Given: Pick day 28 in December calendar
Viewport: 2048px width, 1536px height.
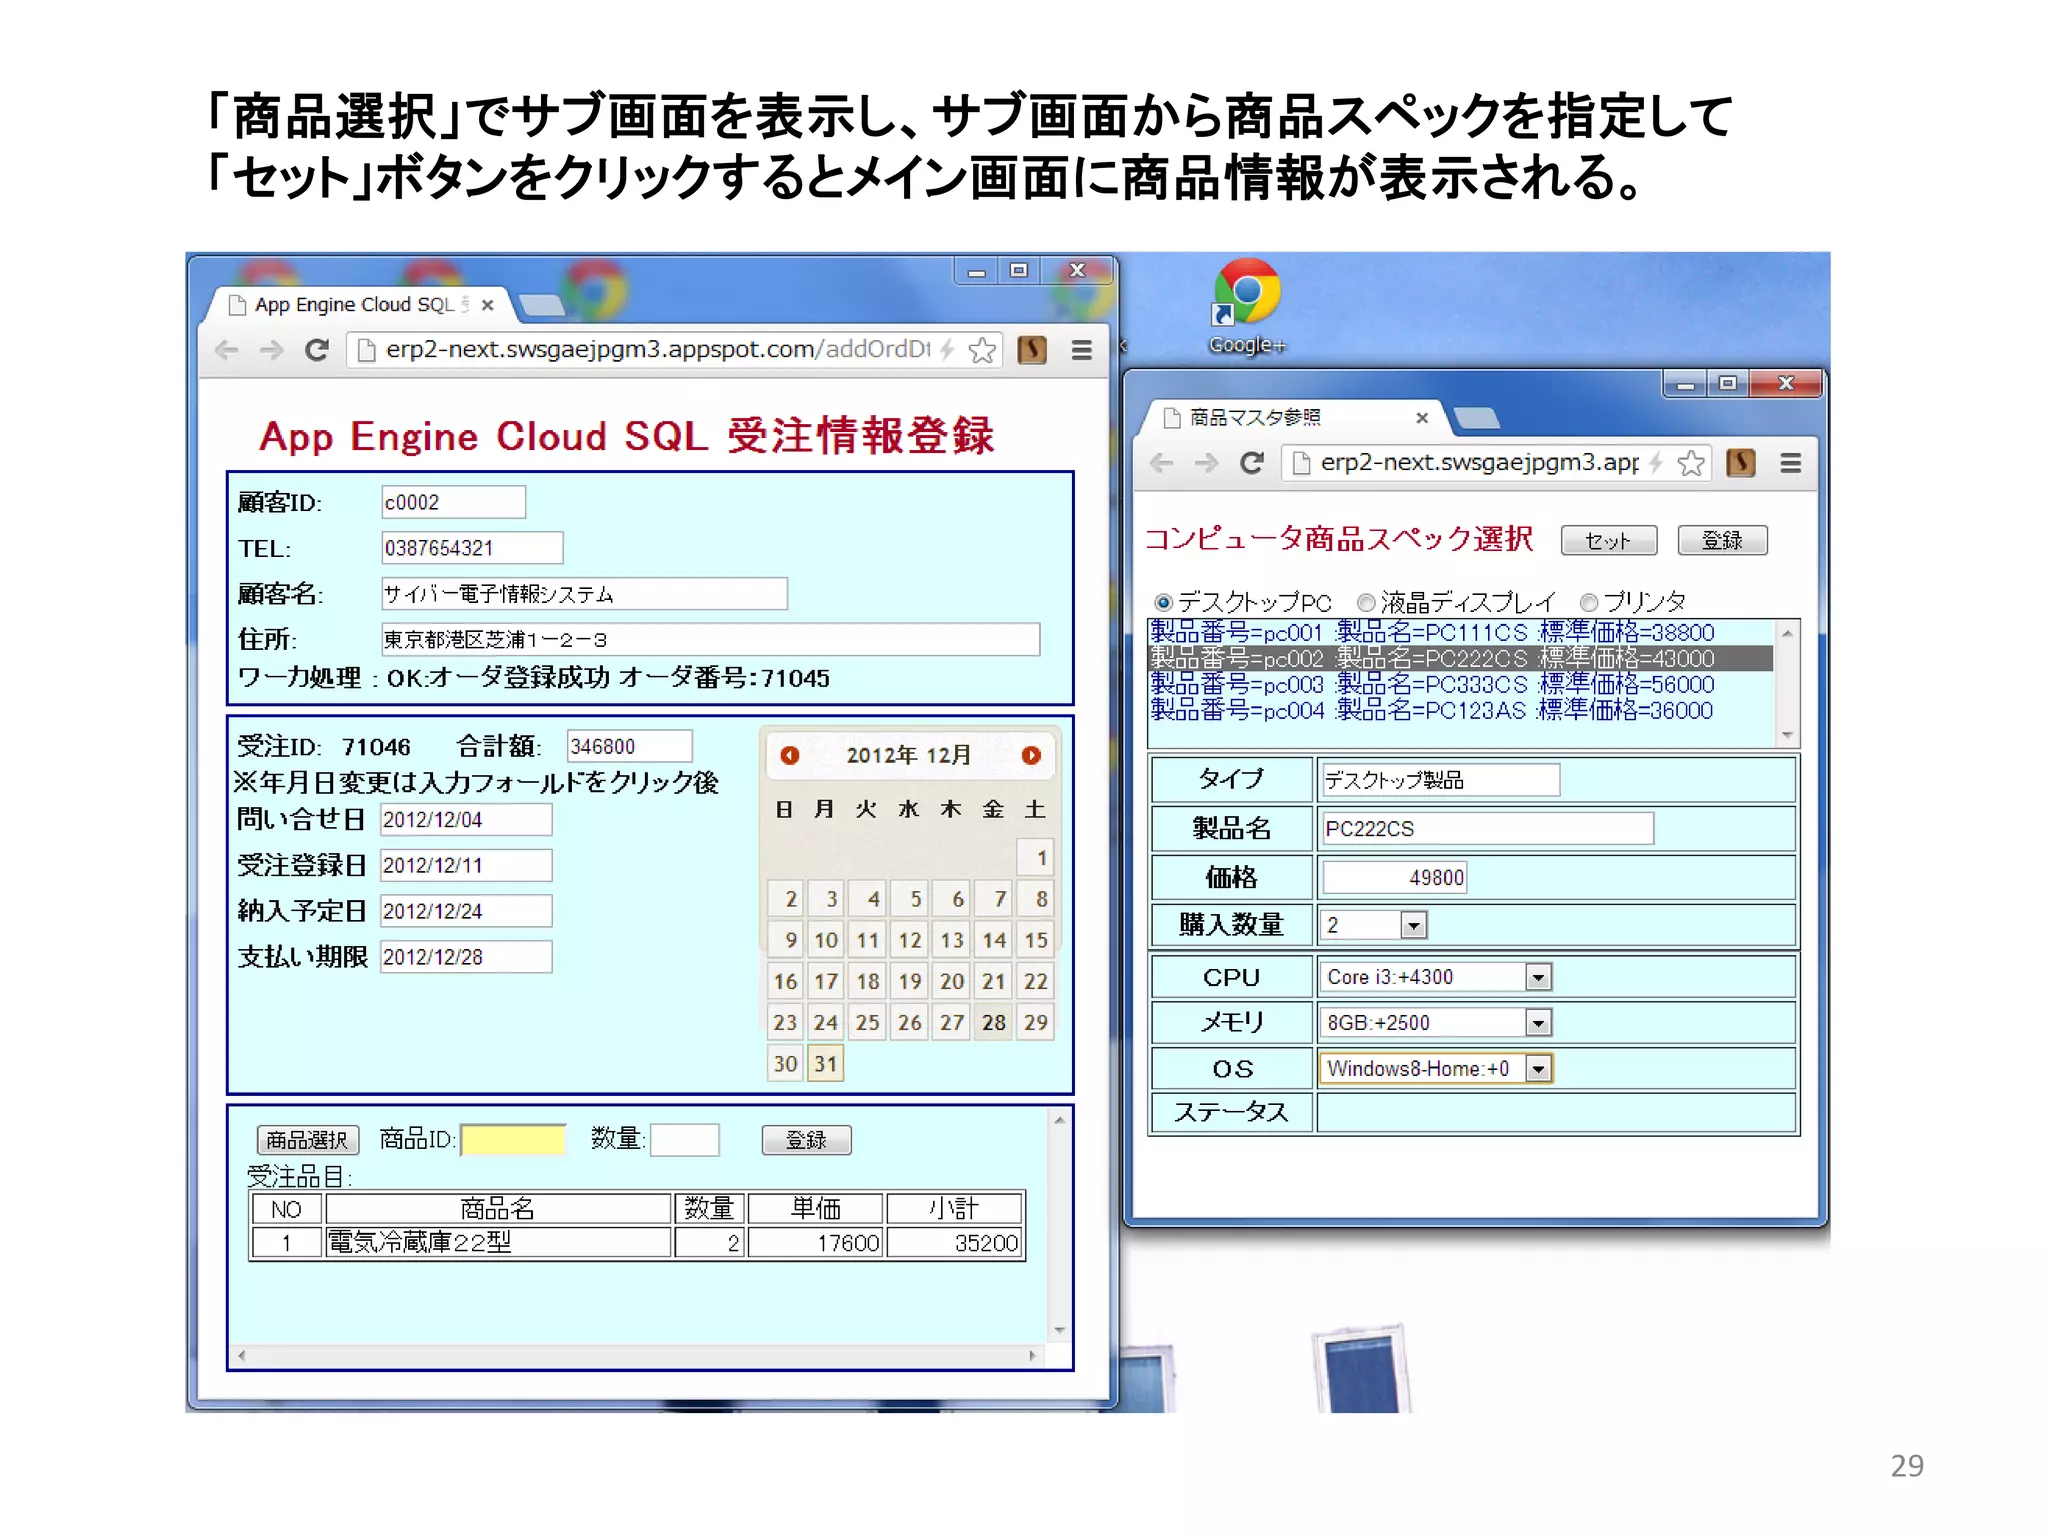Looking at the screenshot, I should (x=994, y=1022).
